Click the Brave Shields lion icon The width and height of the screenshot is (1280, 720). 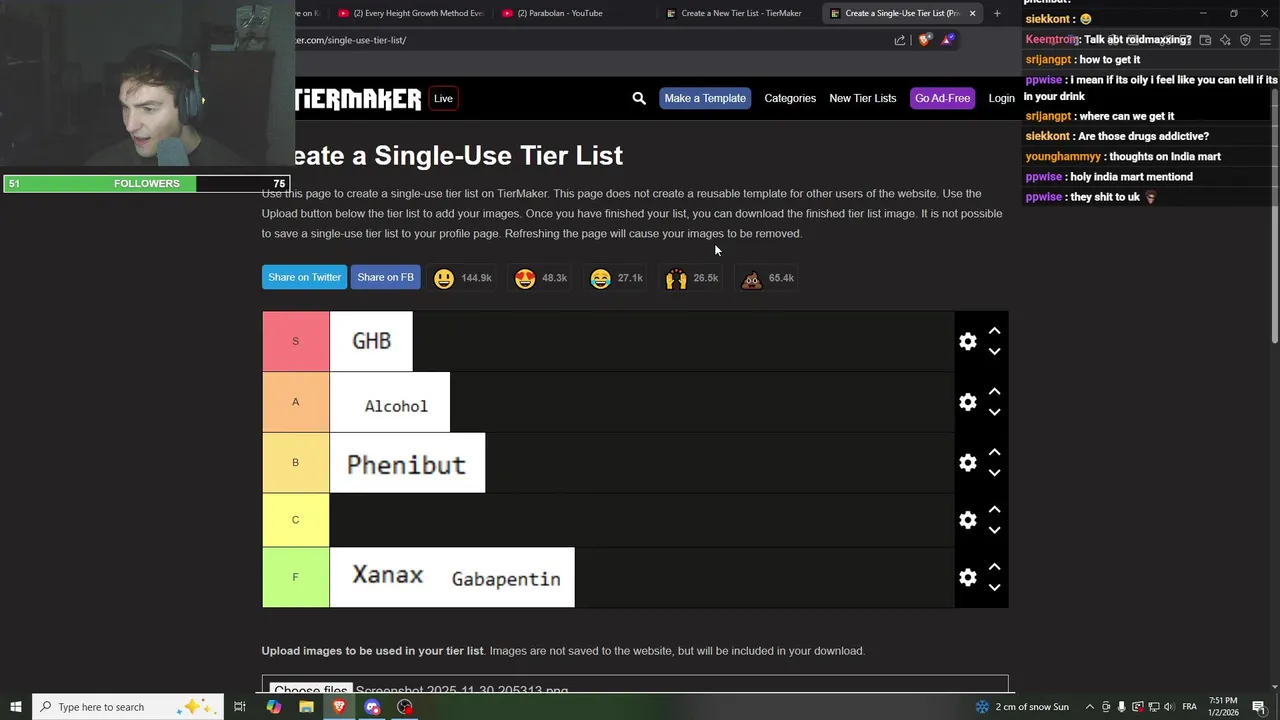pos(925,40)
